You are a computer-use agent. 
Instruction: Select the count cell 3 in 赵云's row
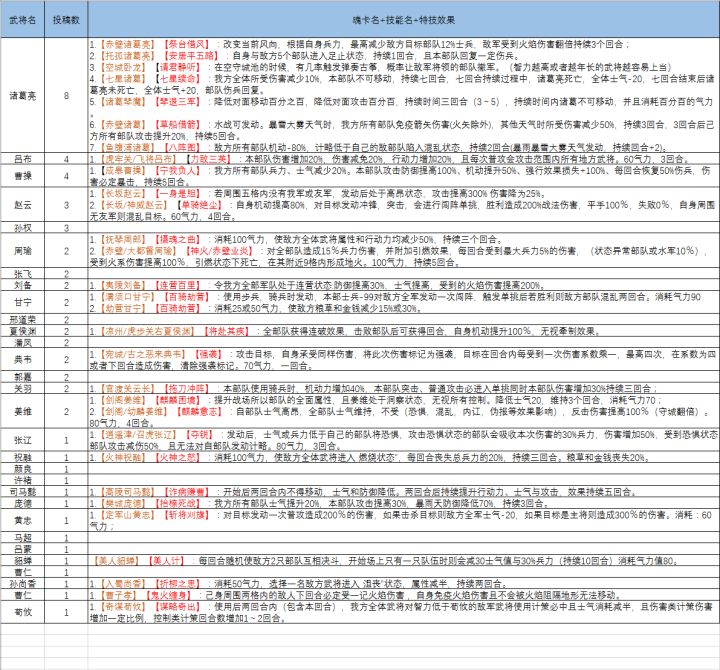[x=66, y=205]
